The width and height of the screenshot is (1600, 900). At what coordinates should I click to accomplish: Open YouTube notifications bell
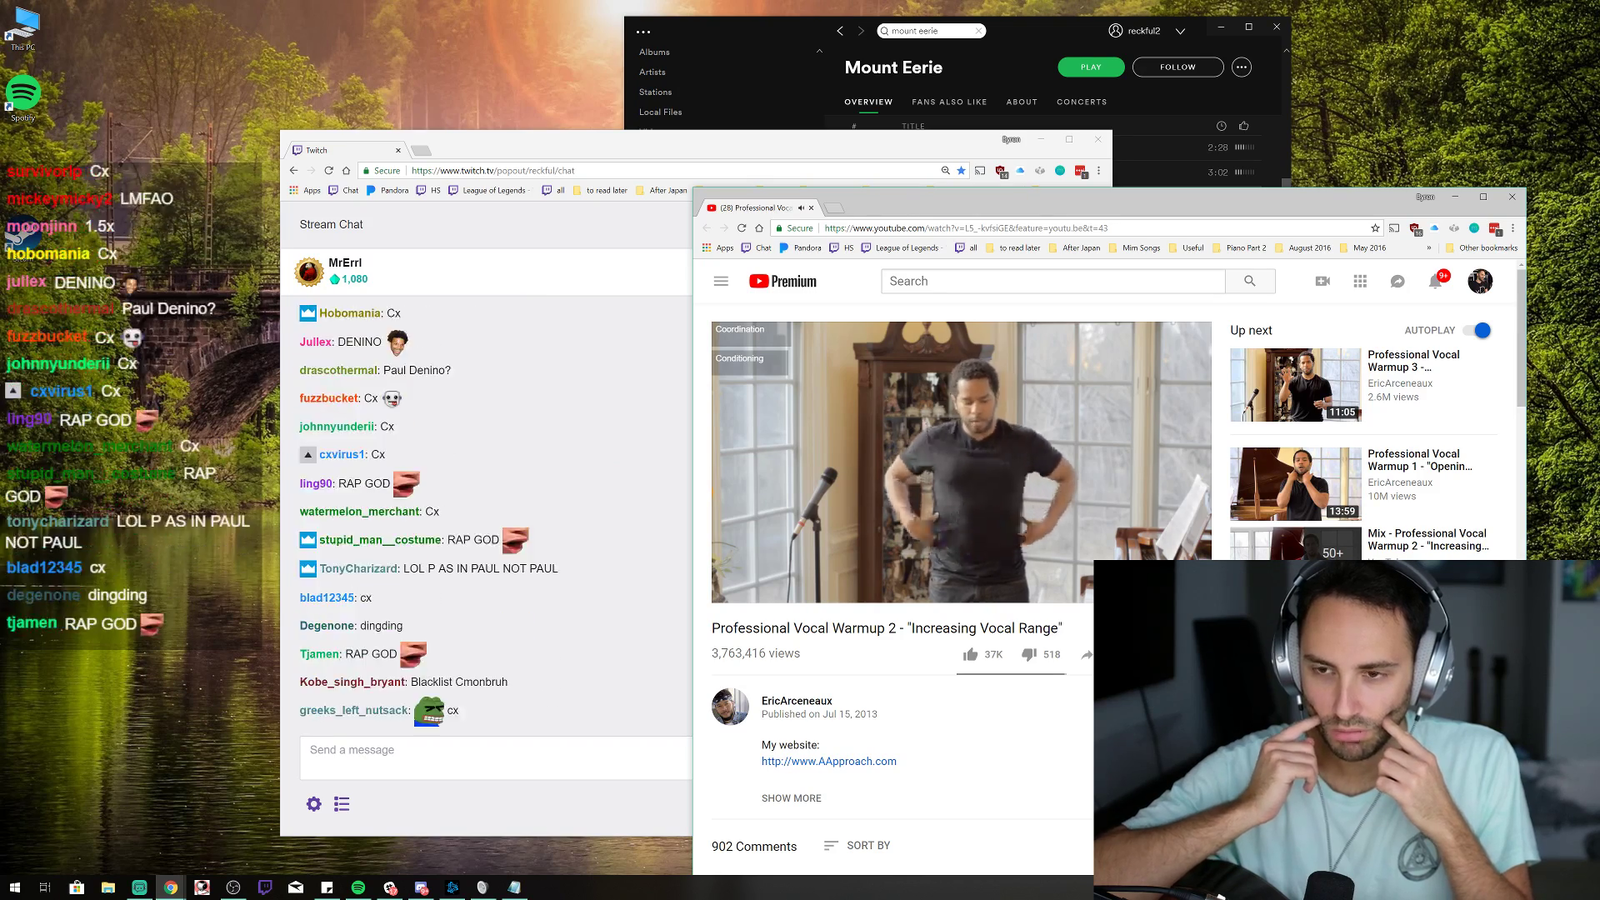1435,281
